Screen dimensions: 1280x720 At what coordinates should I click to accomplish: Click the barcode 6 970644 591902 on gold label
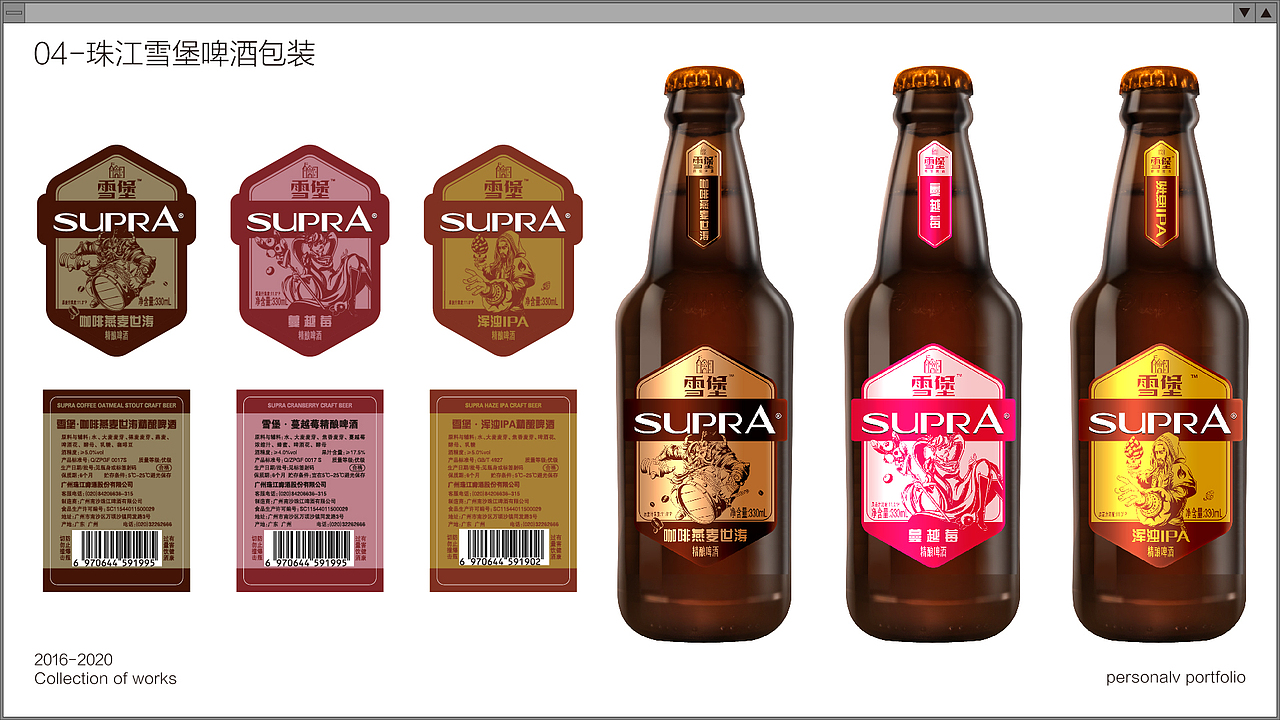pos(503,550)
